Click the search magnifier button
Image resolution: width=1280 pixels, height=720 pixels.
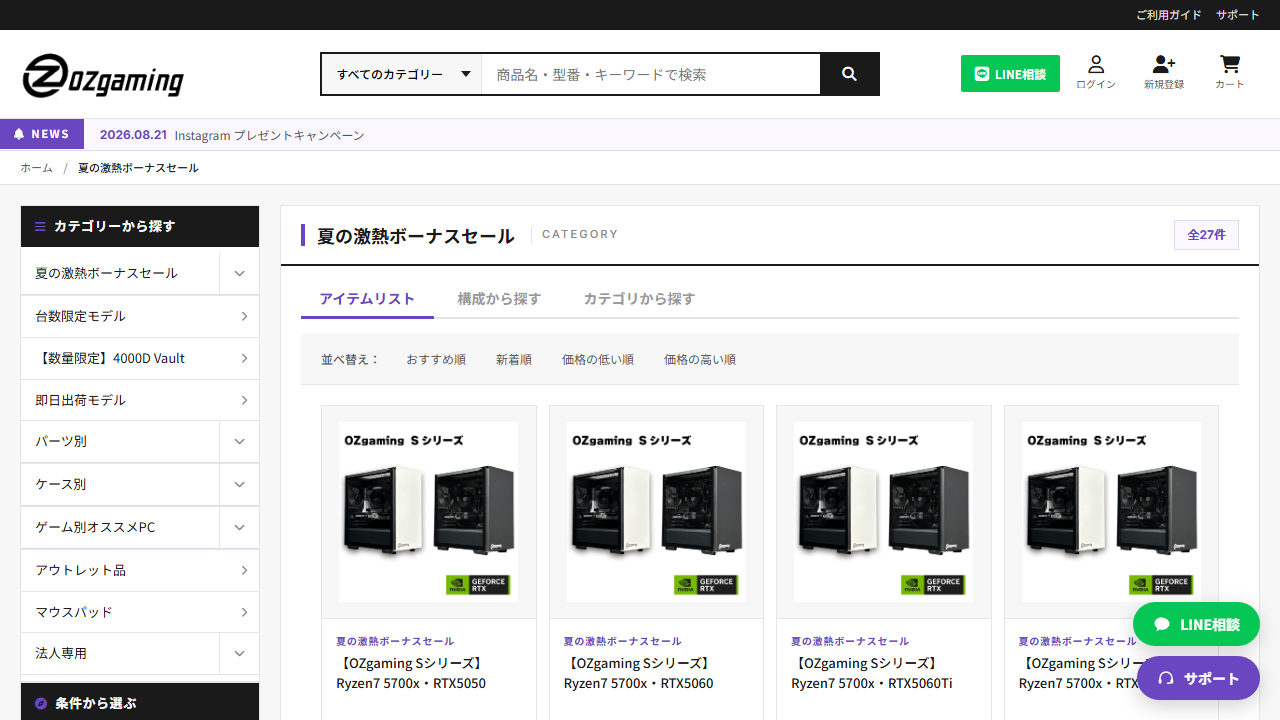point(849,74)
